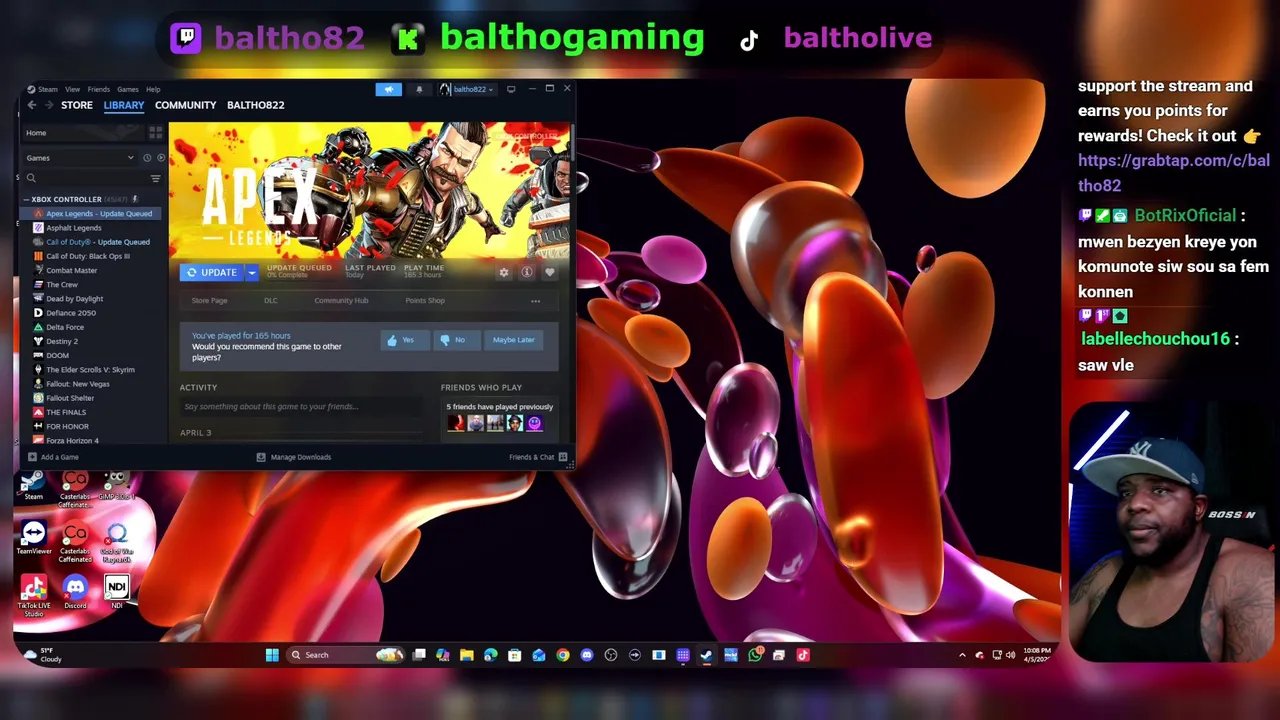Open the Help menu
This screenshot has width=1280, height=720.
153,89
